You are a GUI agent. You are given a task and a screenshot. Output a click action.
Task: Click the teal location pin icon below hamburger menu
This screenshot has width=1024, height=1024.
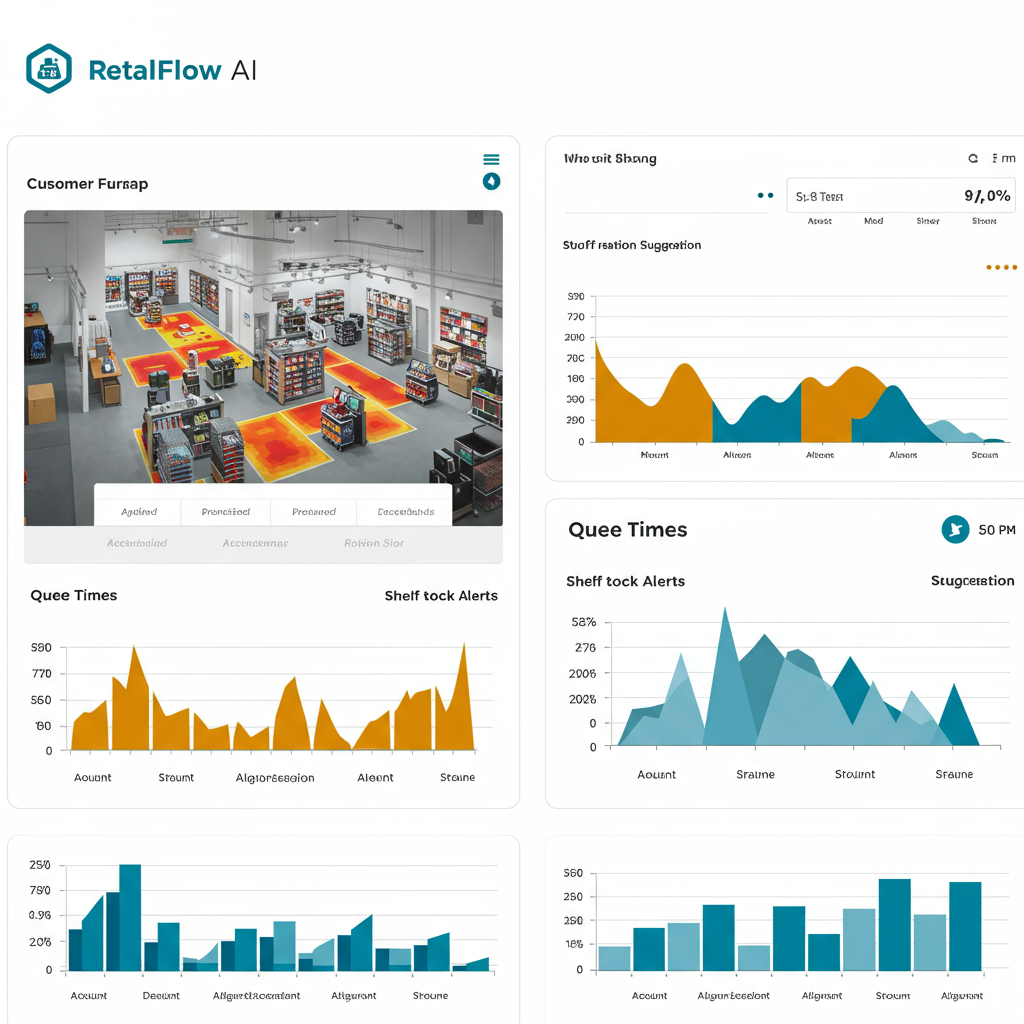pyautogui.click(x=491, y=181)
